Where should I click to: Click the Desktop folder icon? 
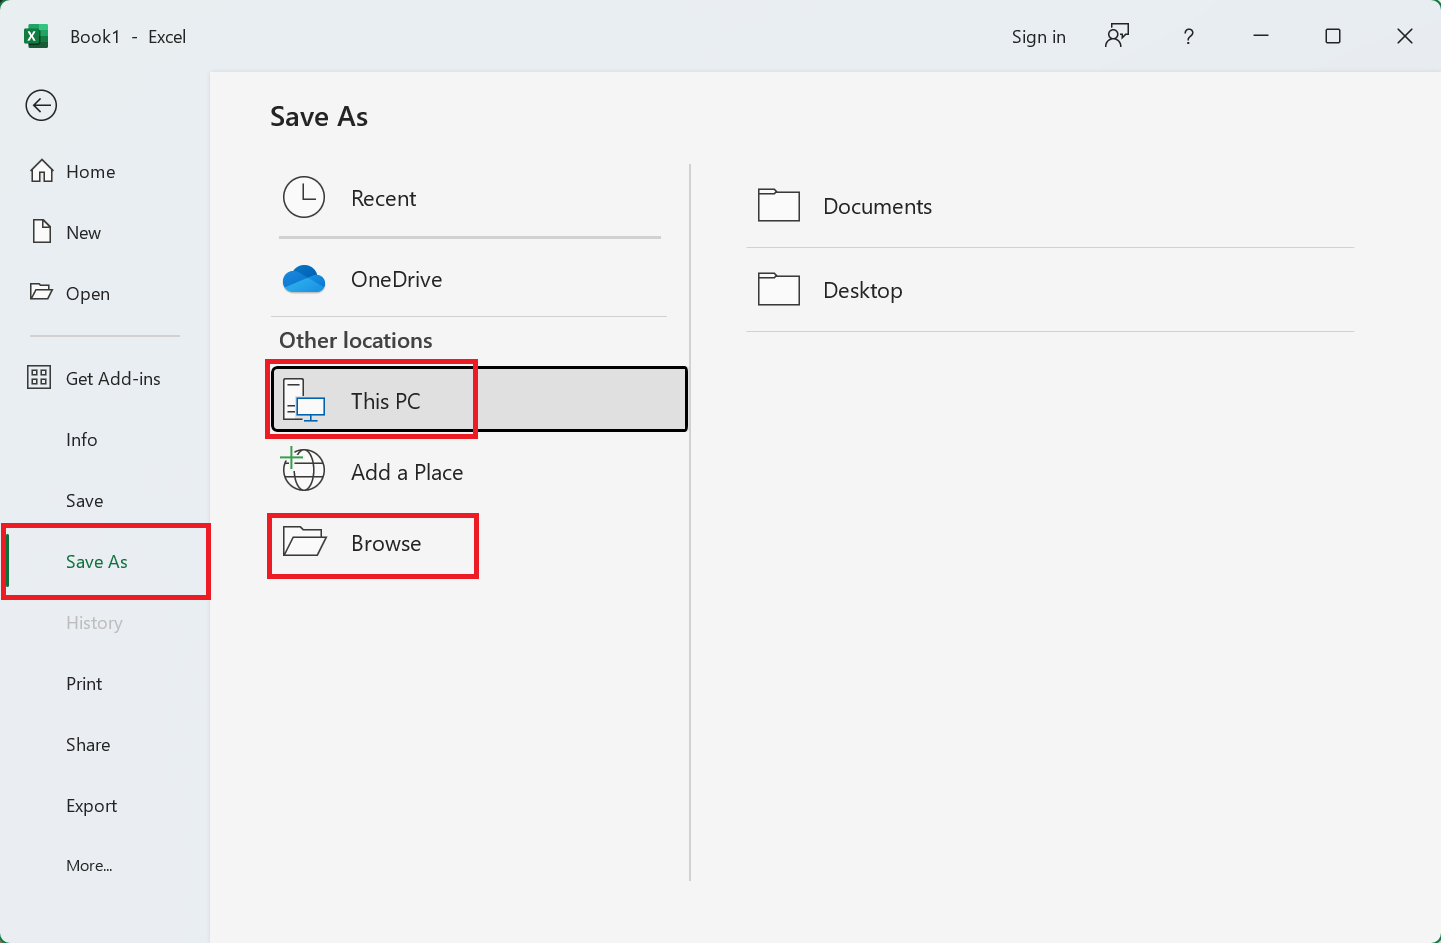779,289
